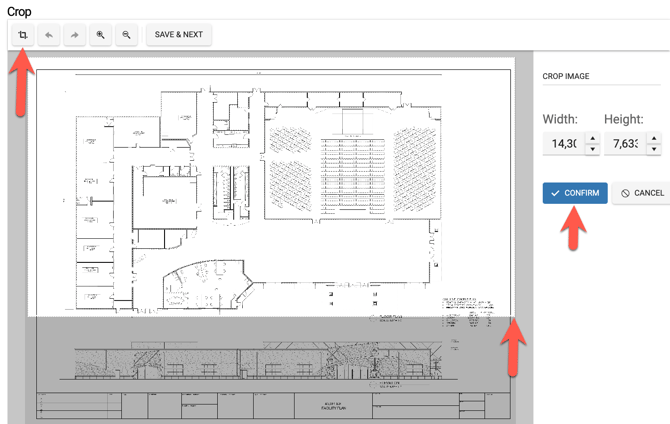Decrease Height using the down stepper arrow
Image resolution: width=670 pixels, height=424 pixels.
654,150
